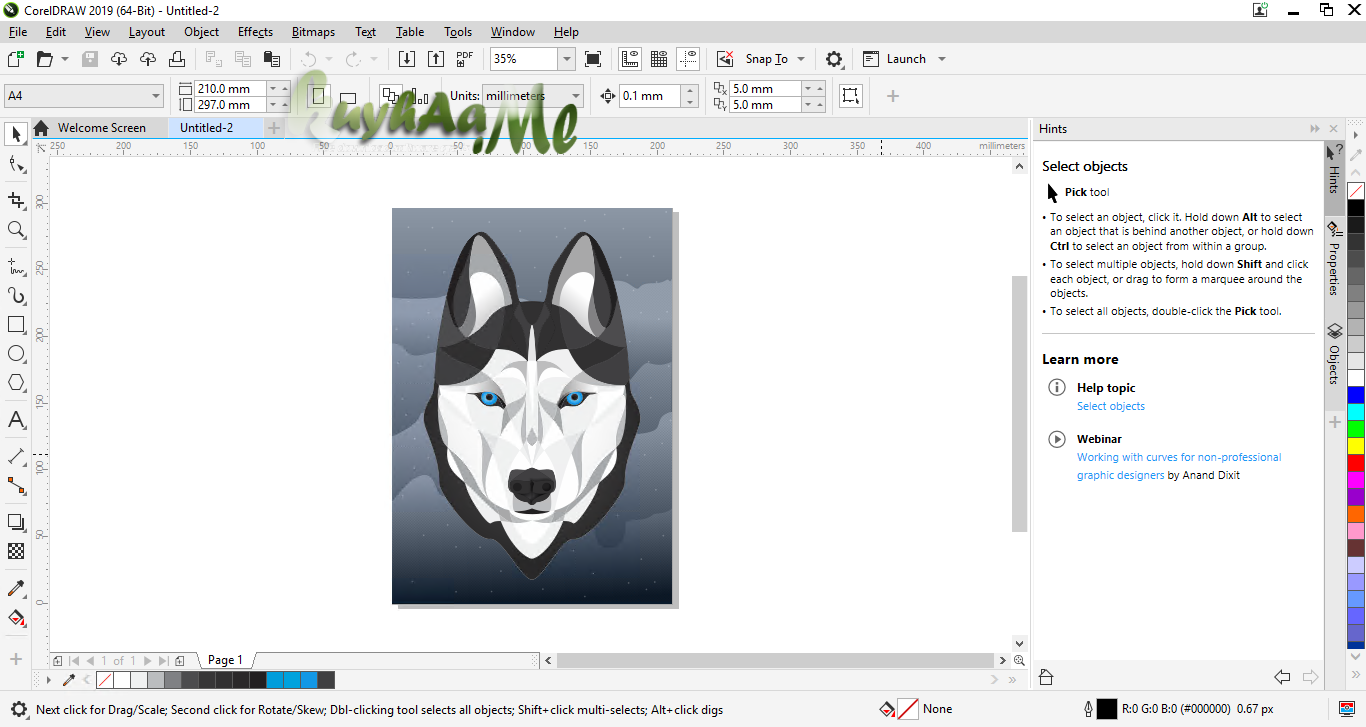Screen dimensions: 1366x727
Task: Select the Polygon tool
Action: click(x=16, y=383)
